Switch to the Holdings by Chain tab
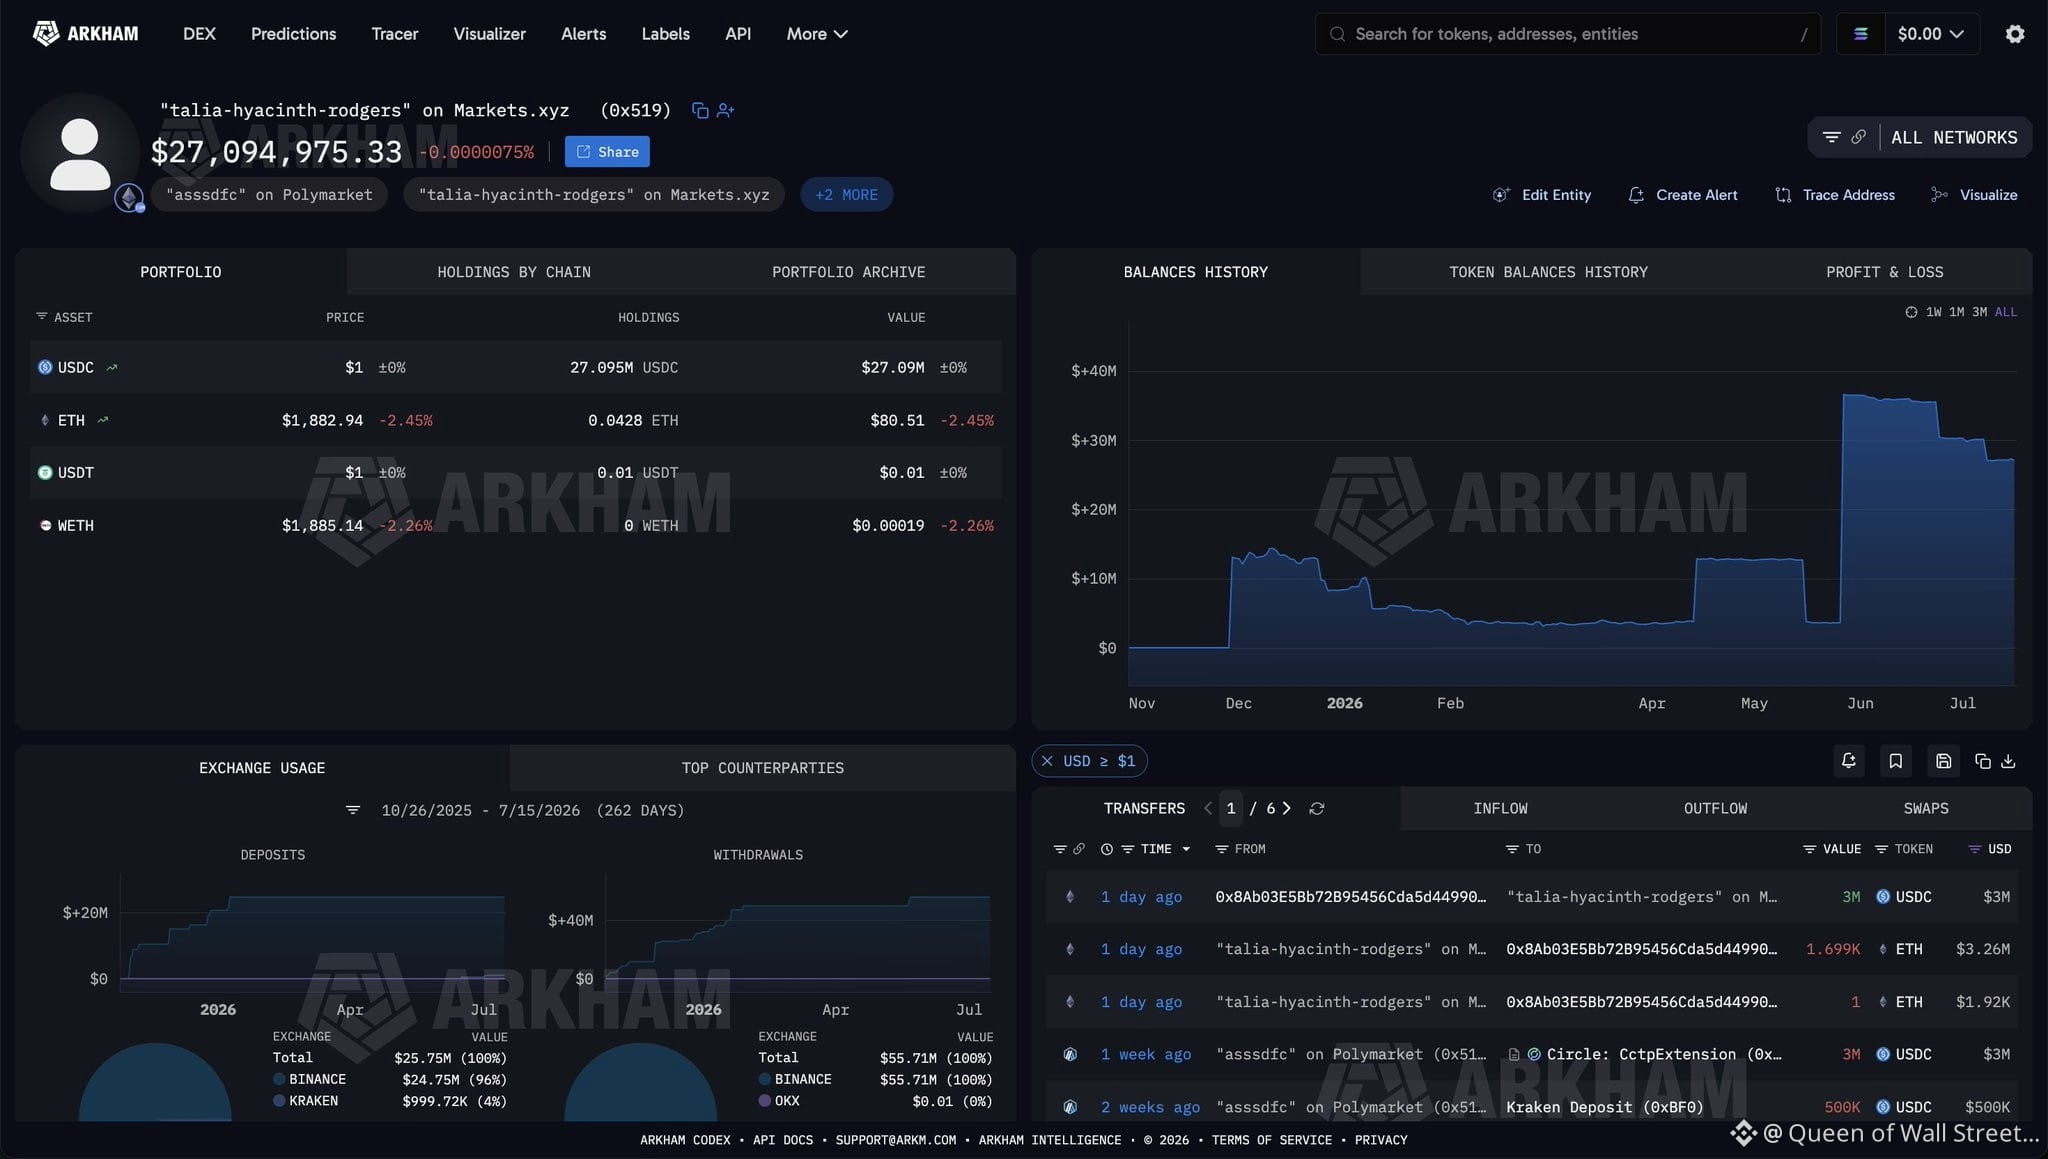This screenshot has height=1159, width=2048. pyautogui.click(x=514, y=272)
